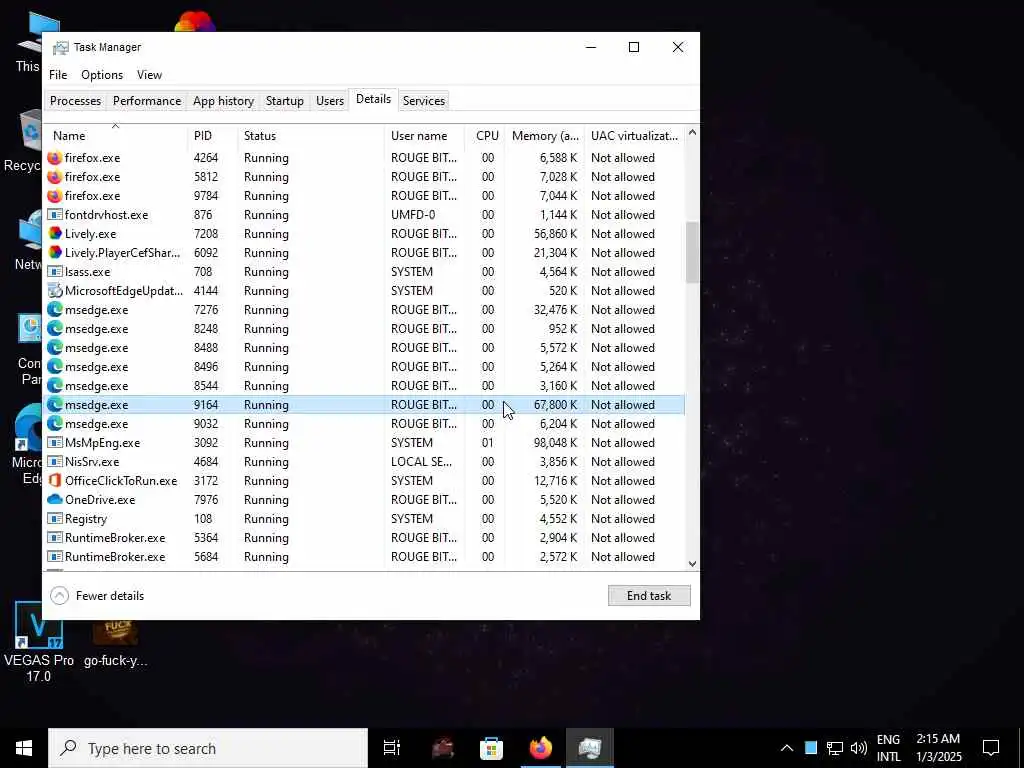Click the MsMpEng.exe process icon

pyautogui.click(x=55, y=443)
